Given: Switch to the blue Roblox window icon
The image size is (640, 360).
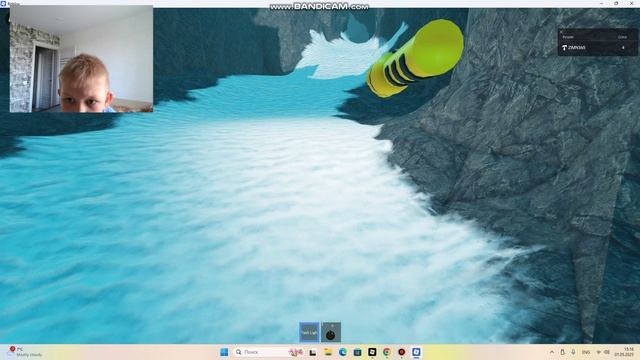Looking at the screenshot, I should 416,352.
